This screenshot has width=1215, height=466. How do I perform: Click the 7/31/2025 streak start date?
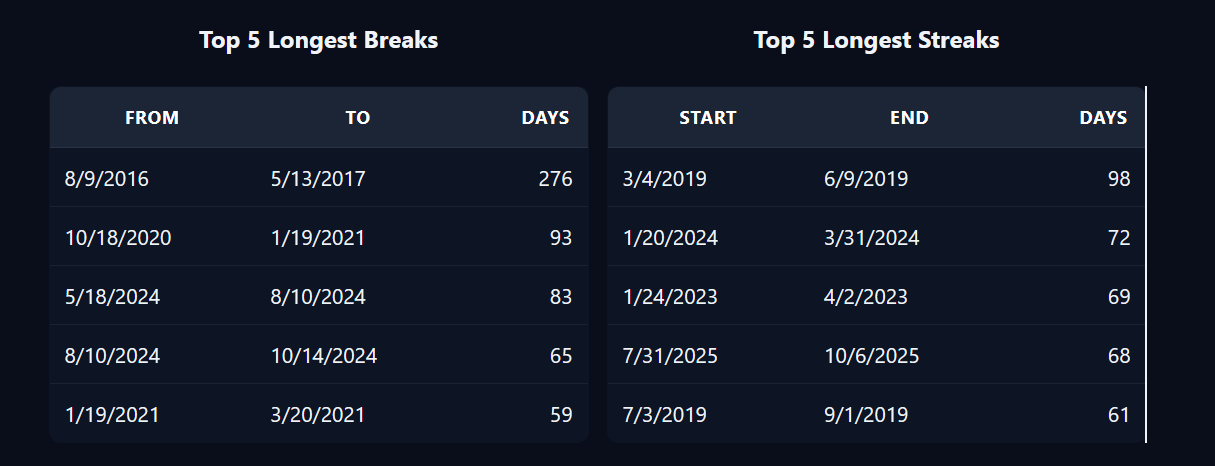coord(670,356)
